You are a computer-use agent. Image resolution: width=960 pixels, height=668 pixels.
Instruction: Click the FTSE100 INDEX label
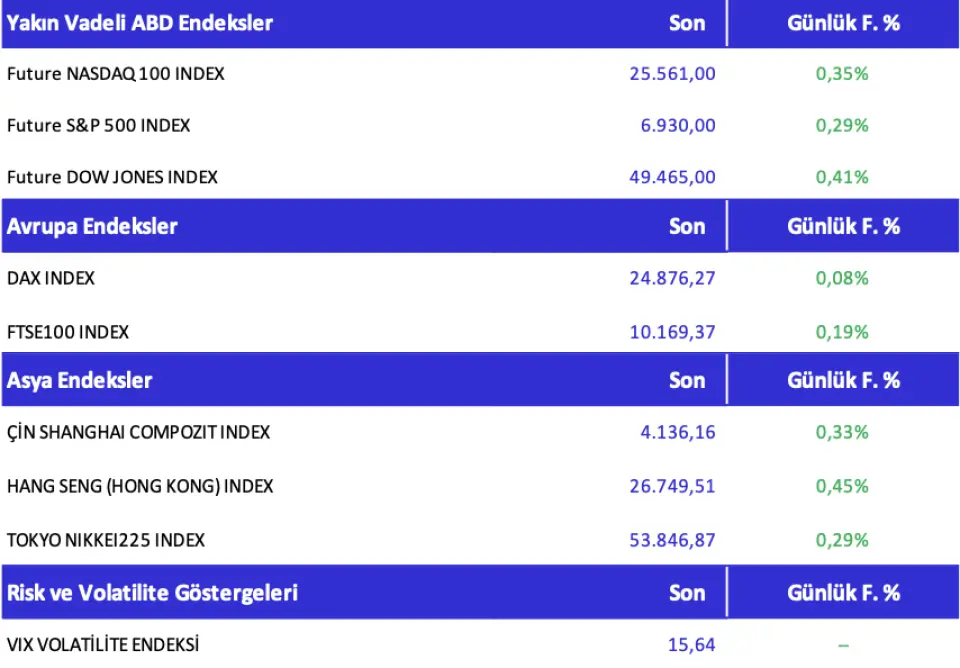click(x=68, y=332)
